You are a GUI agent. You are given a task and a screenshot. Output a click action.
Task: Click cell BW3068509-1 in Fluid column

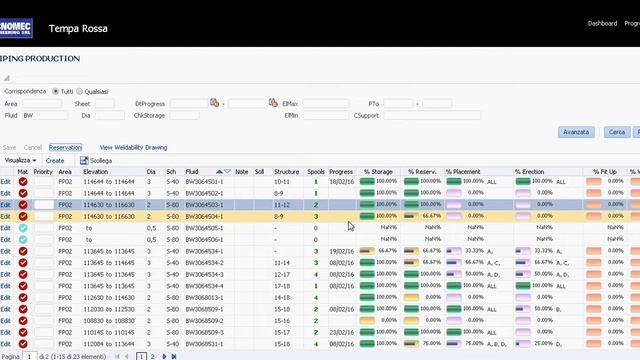204,309
